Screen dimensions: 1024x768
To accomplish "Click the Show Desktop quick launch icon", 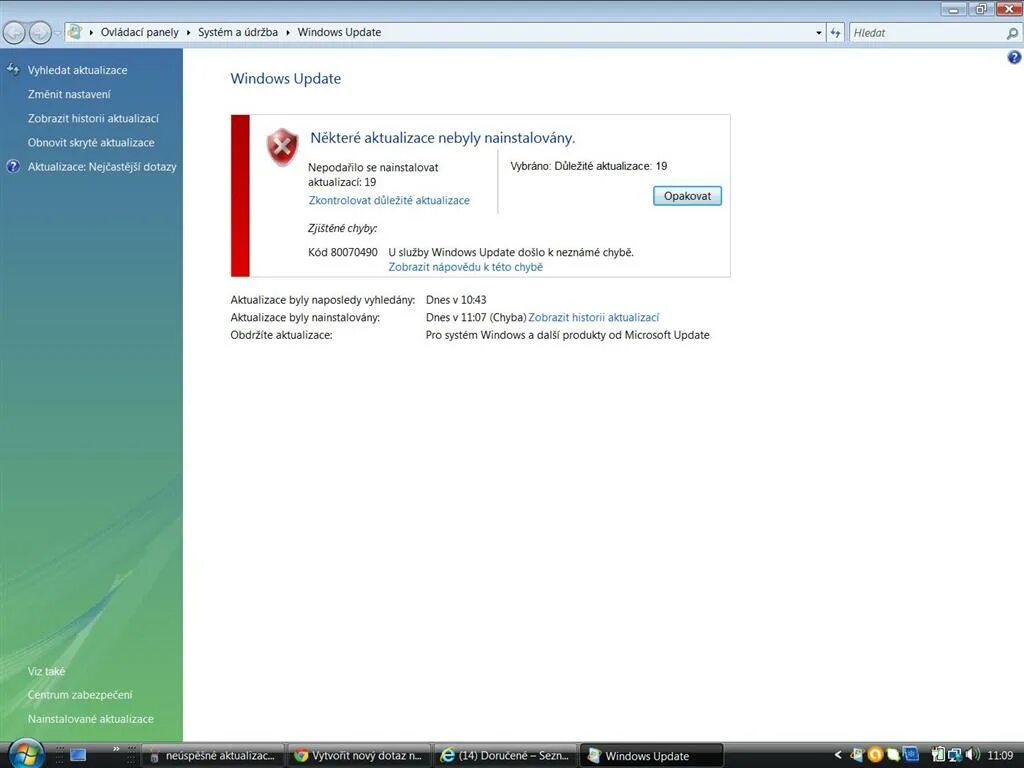I will tap(78, 755).
